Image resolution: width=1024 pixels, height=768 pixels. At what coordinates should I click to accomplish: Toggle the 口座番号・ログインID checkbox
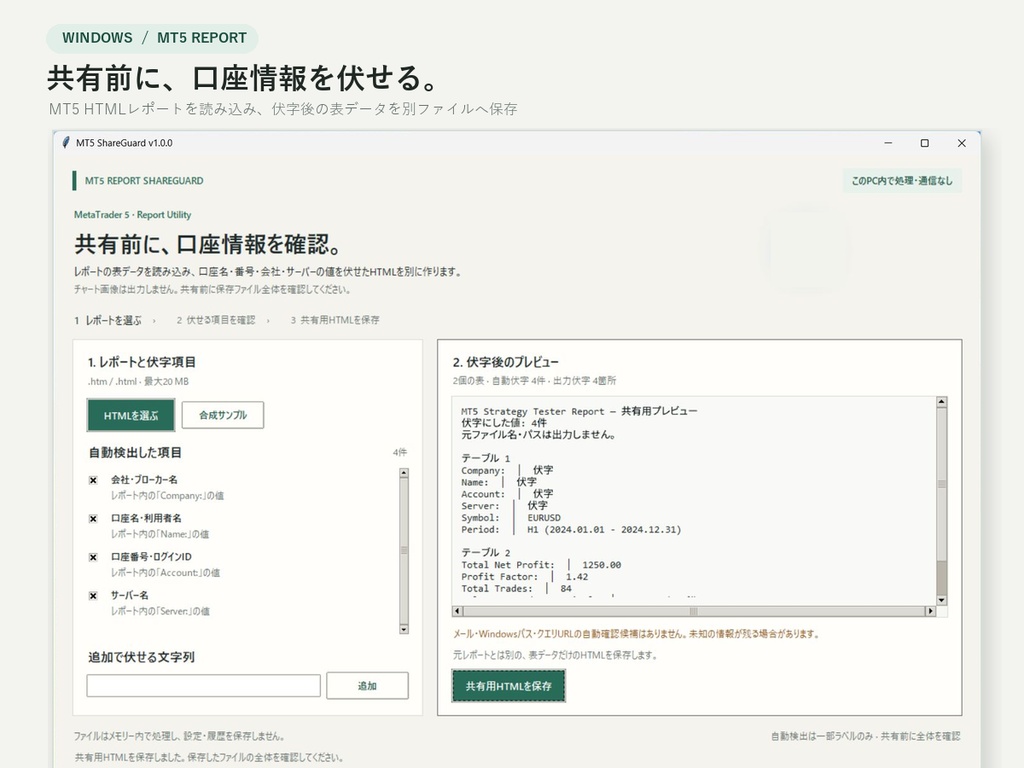[x=93, y=557]
